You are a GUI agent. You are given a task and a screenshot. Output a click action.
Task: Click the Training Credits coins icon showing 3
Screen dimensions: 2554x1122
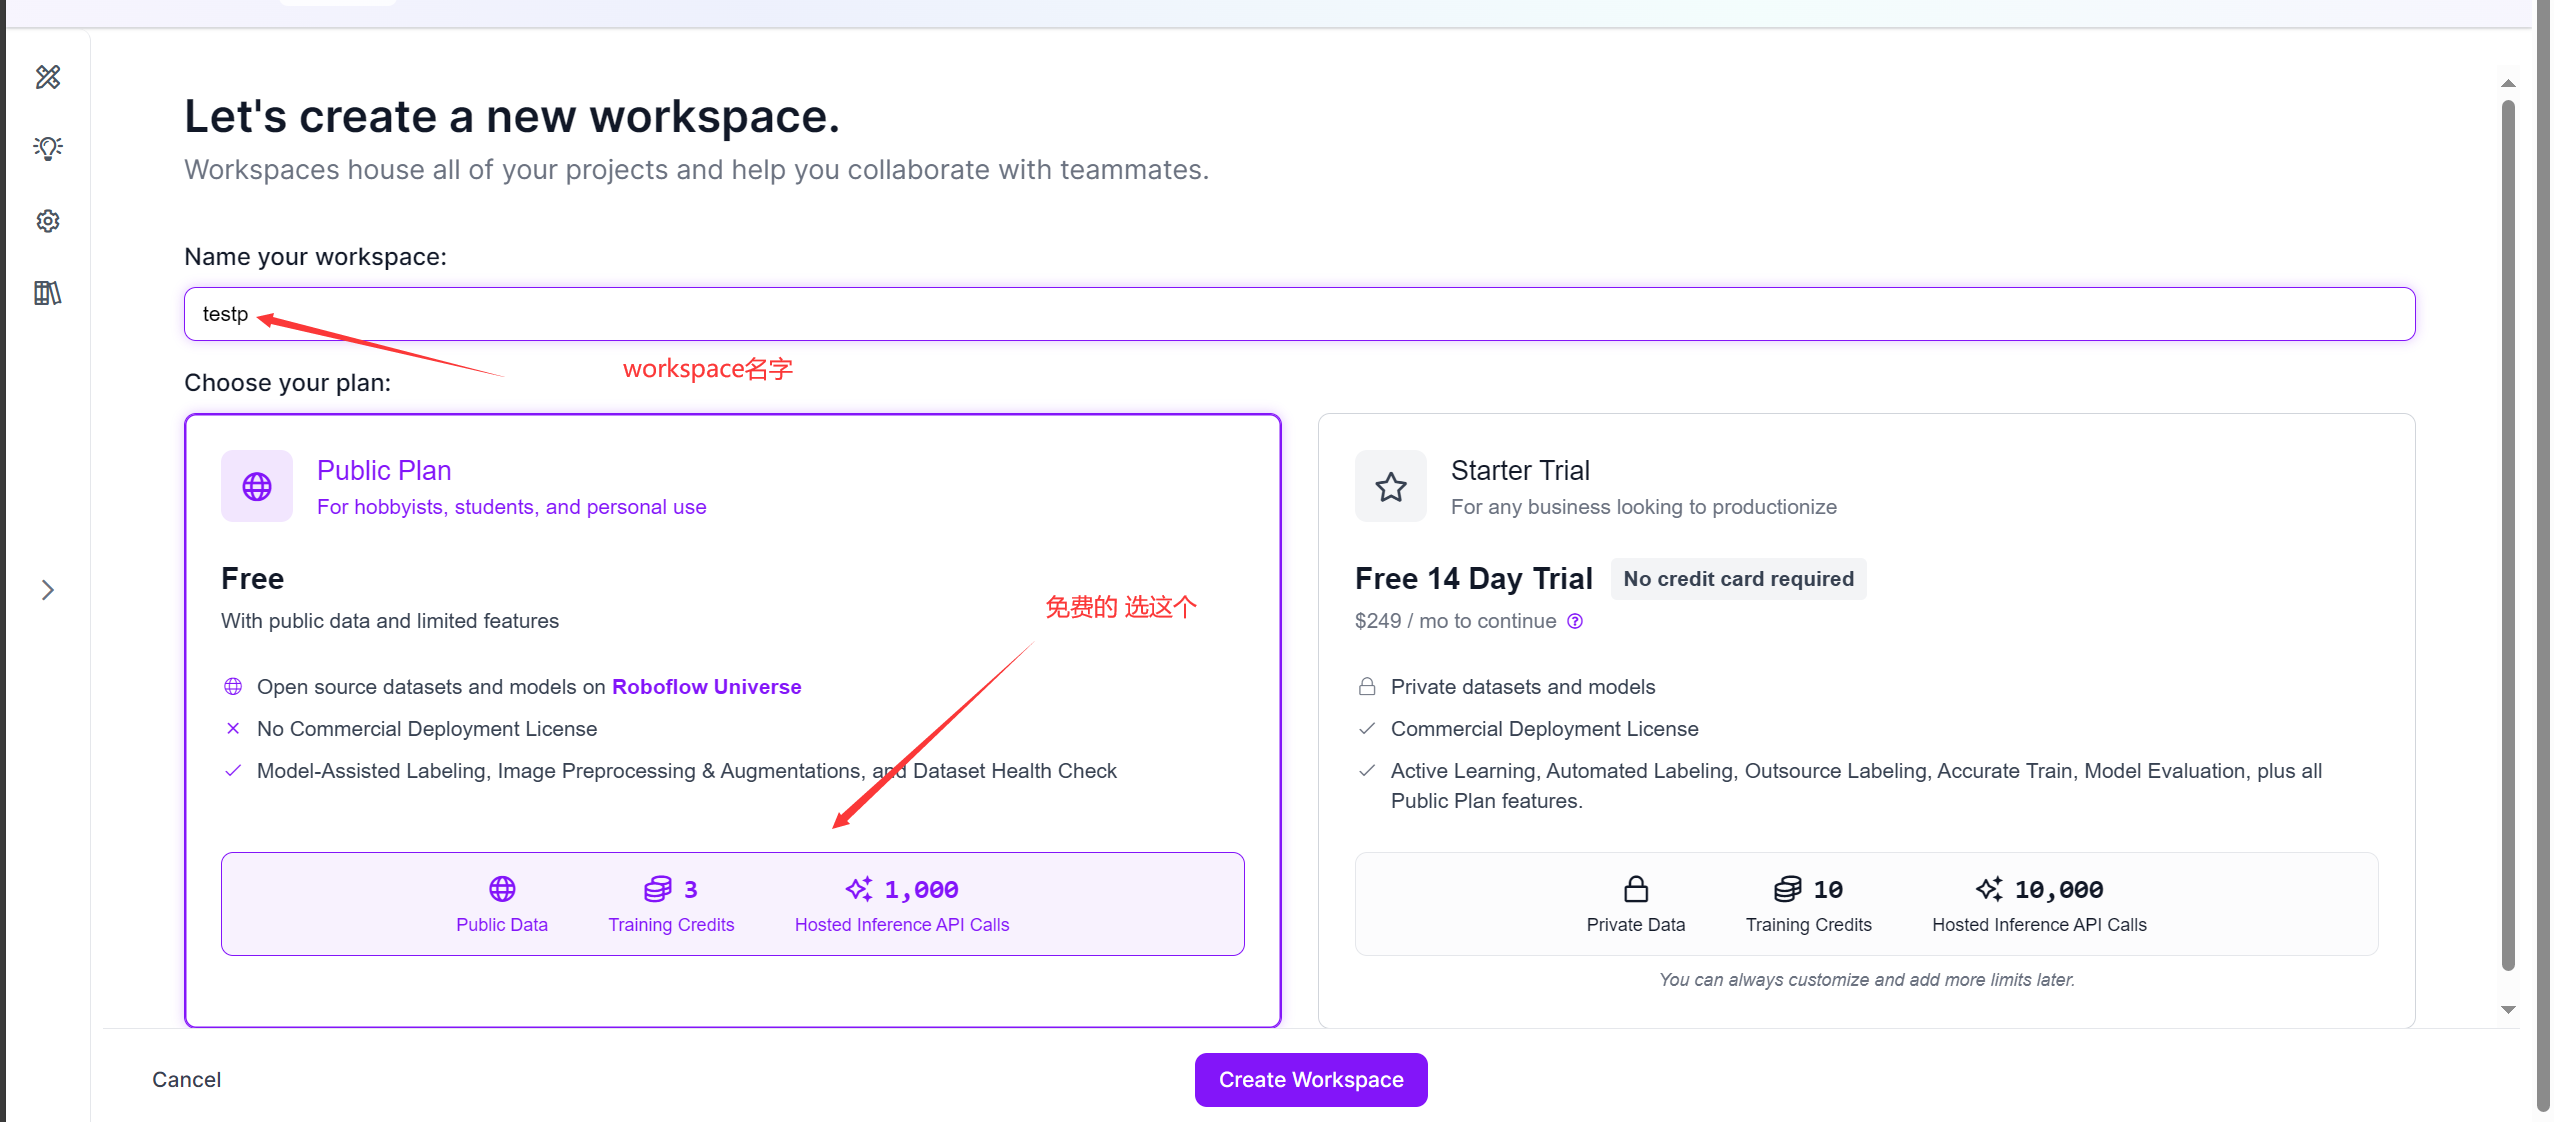click(658, 889)
